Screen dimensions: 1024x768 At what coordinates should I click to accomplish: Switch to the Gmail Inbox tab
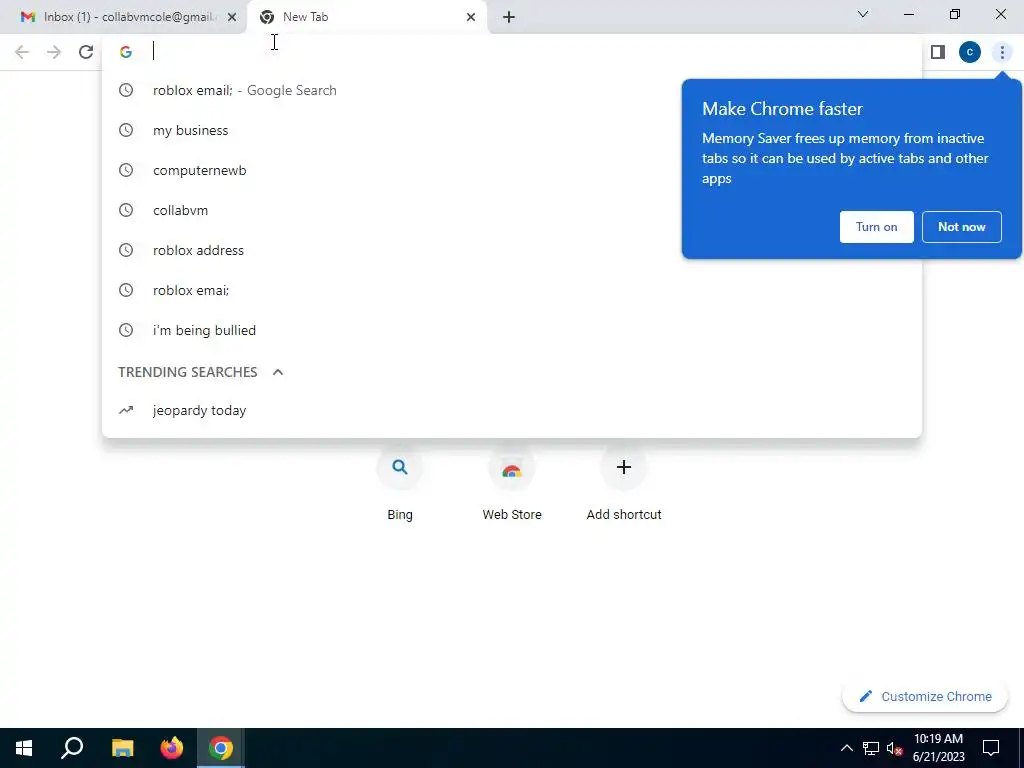[x=123, y=17]
